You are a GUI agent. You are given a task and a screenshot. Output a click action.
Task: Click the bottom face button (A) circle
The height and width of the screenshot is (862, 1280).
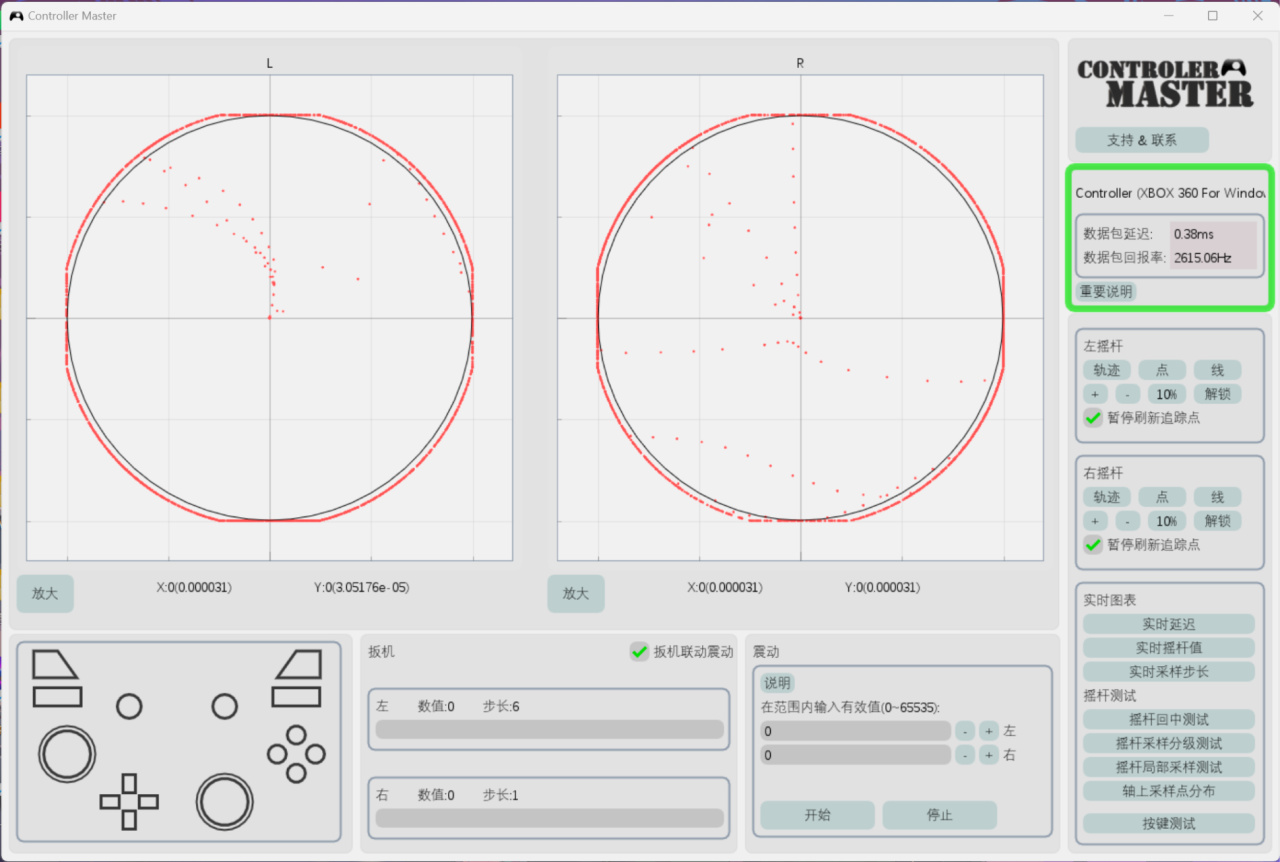click(x=296, y=773)
